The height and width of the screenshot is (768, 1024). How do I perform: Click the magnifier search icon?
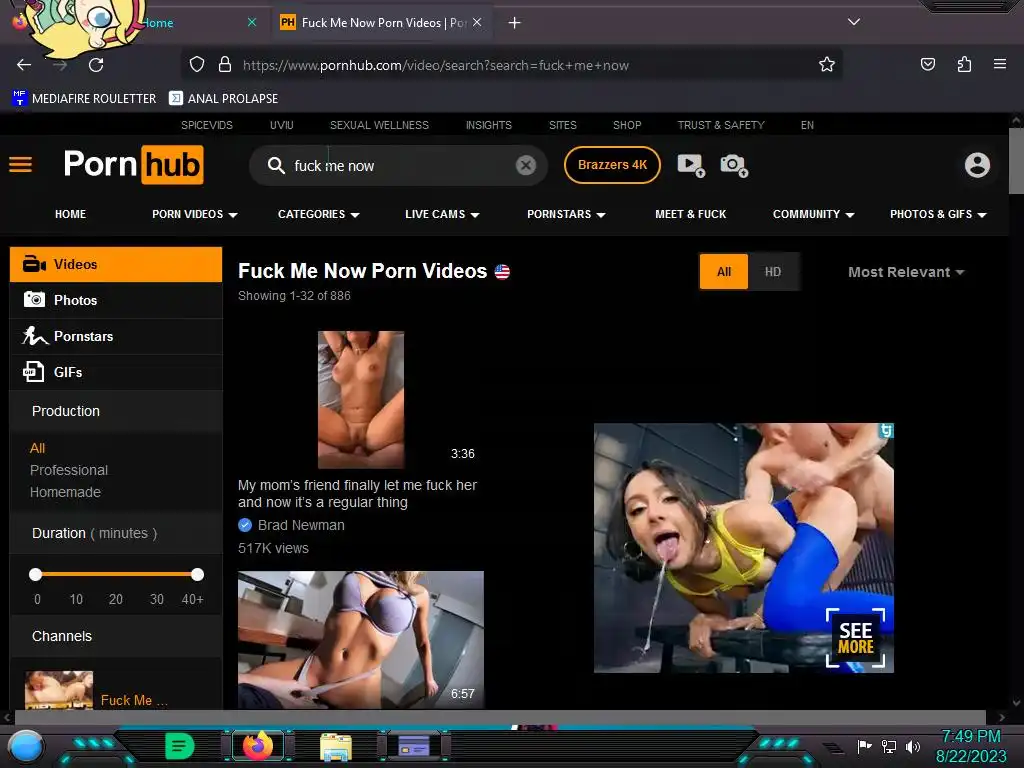(x=276, y=165)
